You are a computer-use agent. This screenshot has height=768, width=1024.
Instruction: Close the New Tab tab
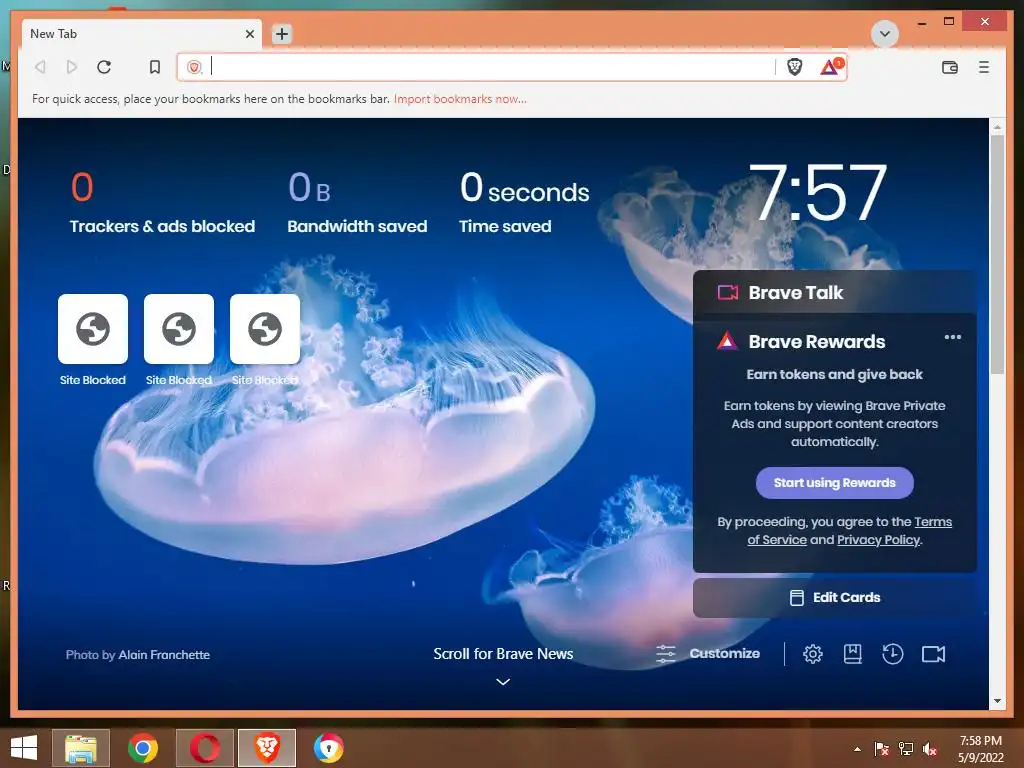(249, 34)
